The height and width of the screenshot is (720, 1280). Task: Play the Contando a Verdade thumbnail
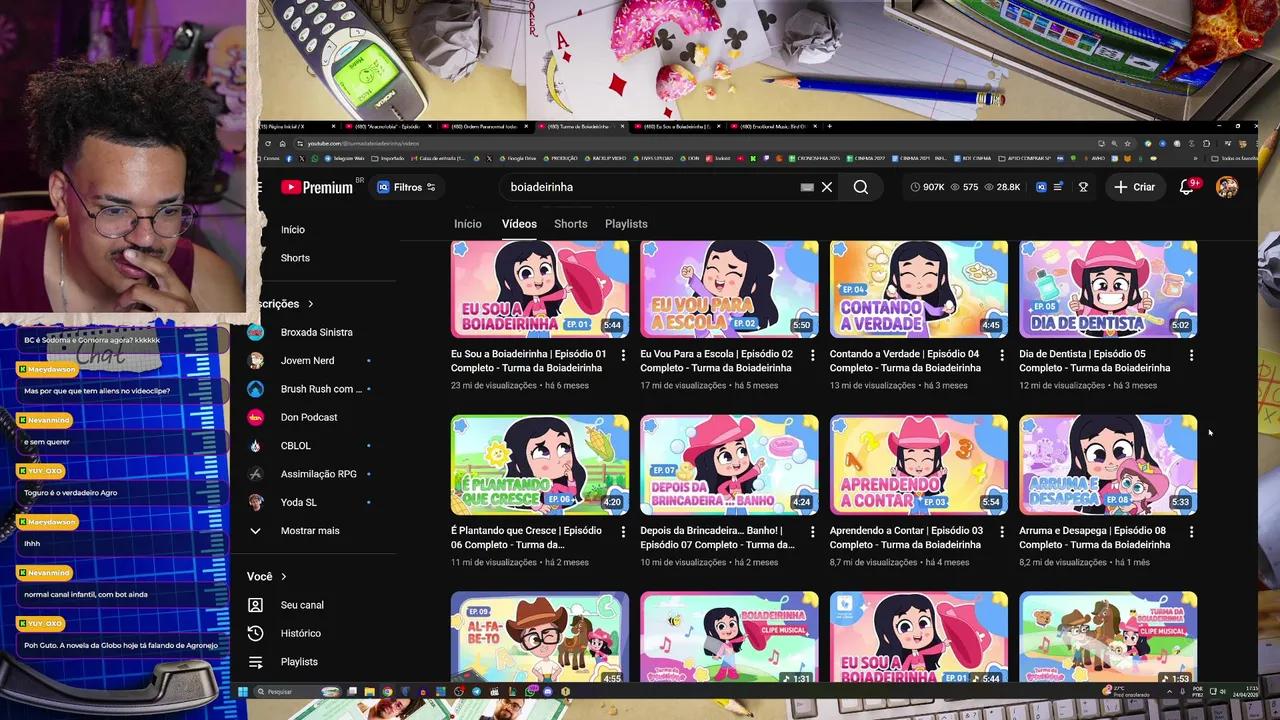tap(919, 288)
